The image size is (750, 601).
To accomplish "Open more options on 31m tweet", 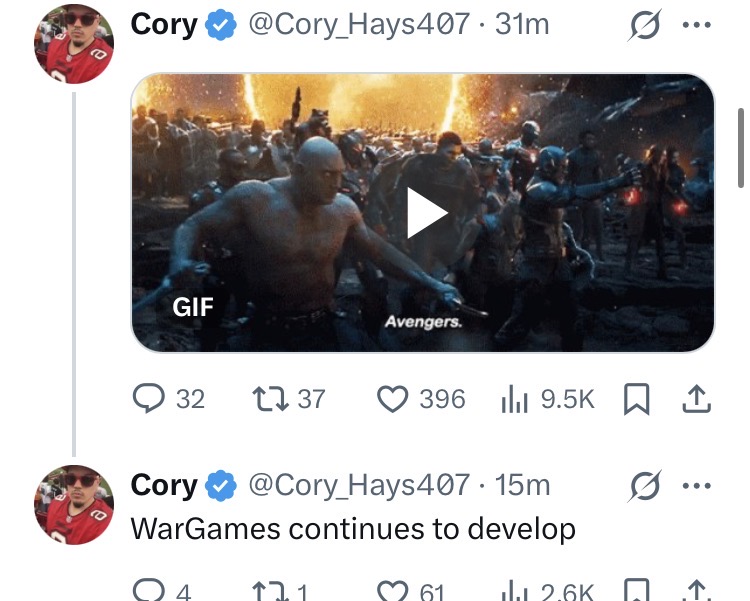I will click(x=696, y=25).
